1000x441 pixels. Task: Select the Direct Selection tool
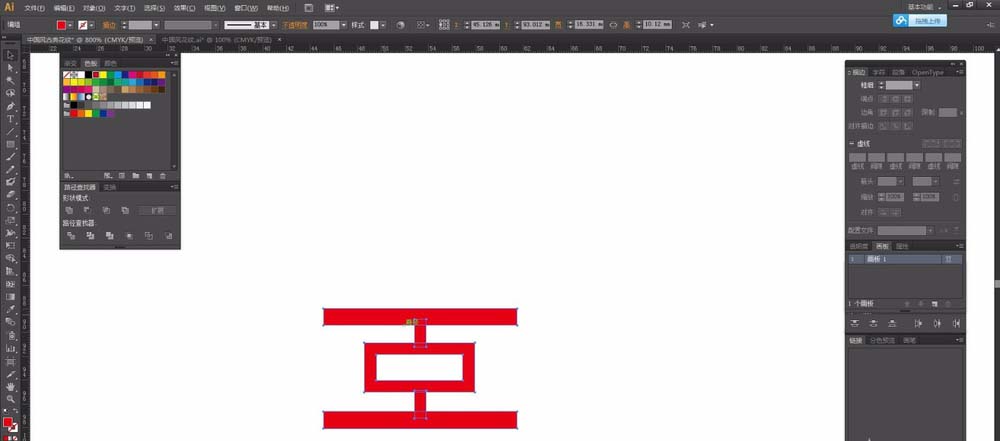click(10, 68)
